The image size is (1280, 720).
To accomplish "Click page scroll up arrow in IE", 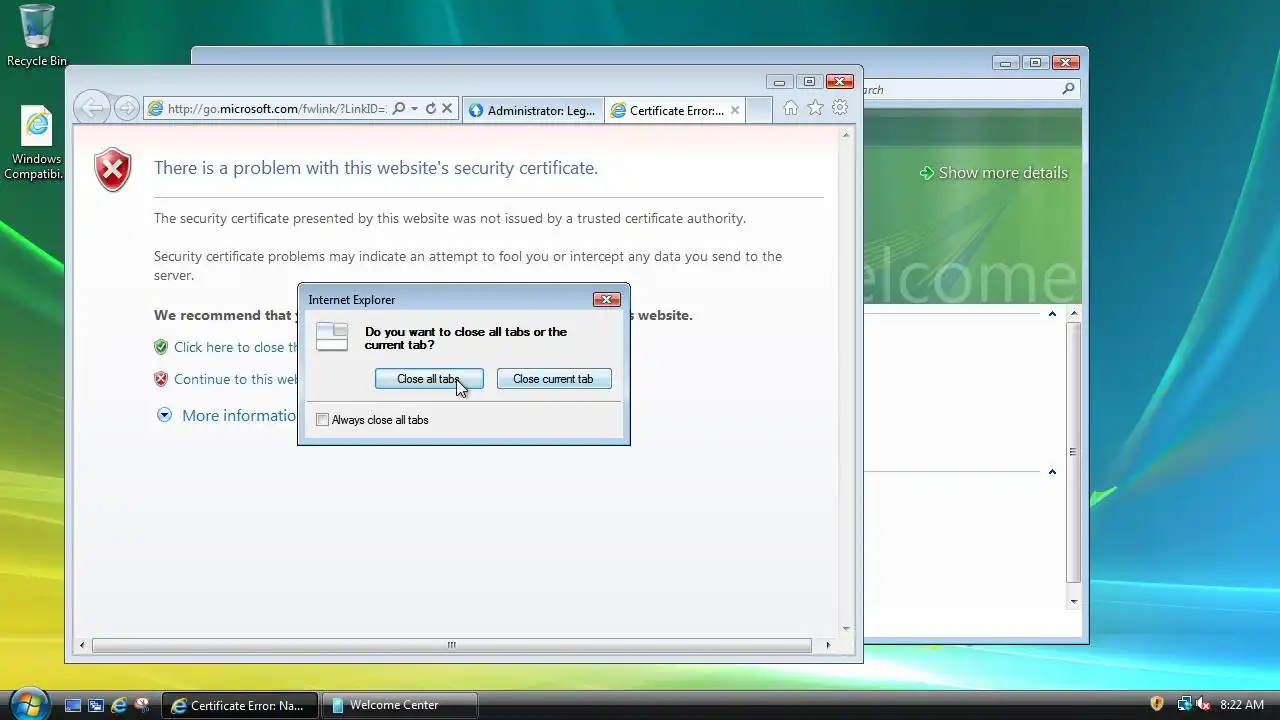I will [x=846, y=134].
